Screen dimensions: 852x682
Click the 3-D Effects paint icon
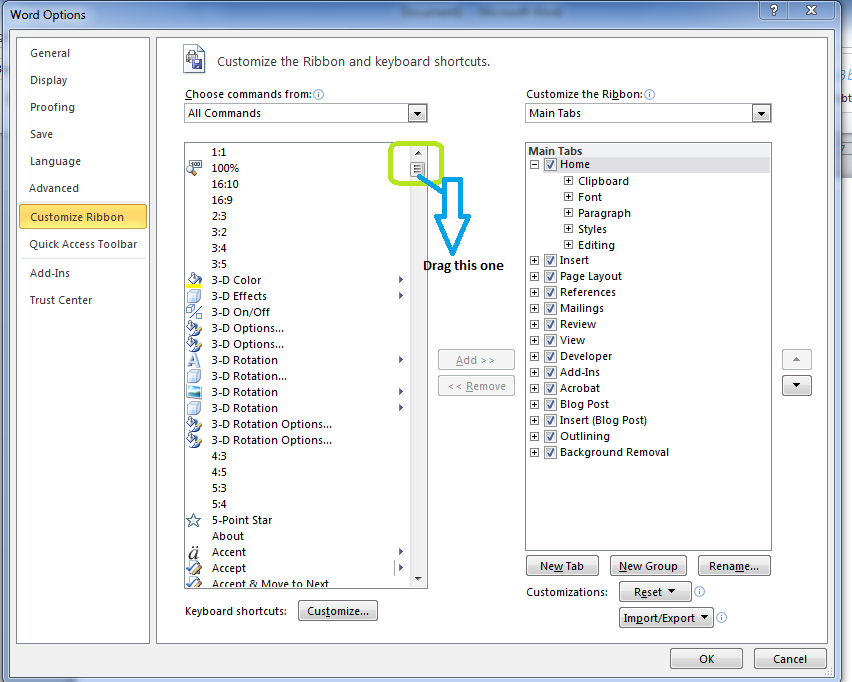point(193,296)
